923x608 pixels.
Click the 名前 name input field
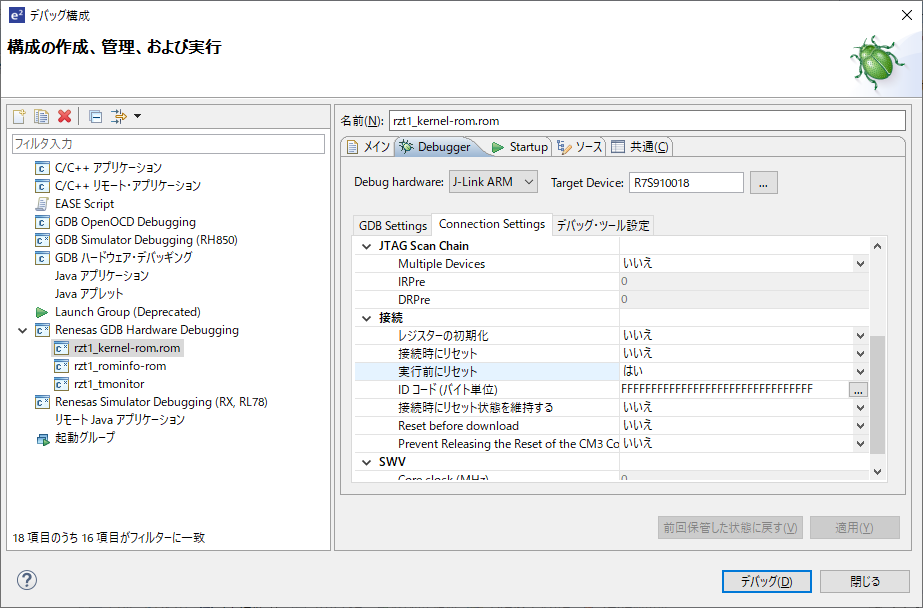click(x=647, y=121)
